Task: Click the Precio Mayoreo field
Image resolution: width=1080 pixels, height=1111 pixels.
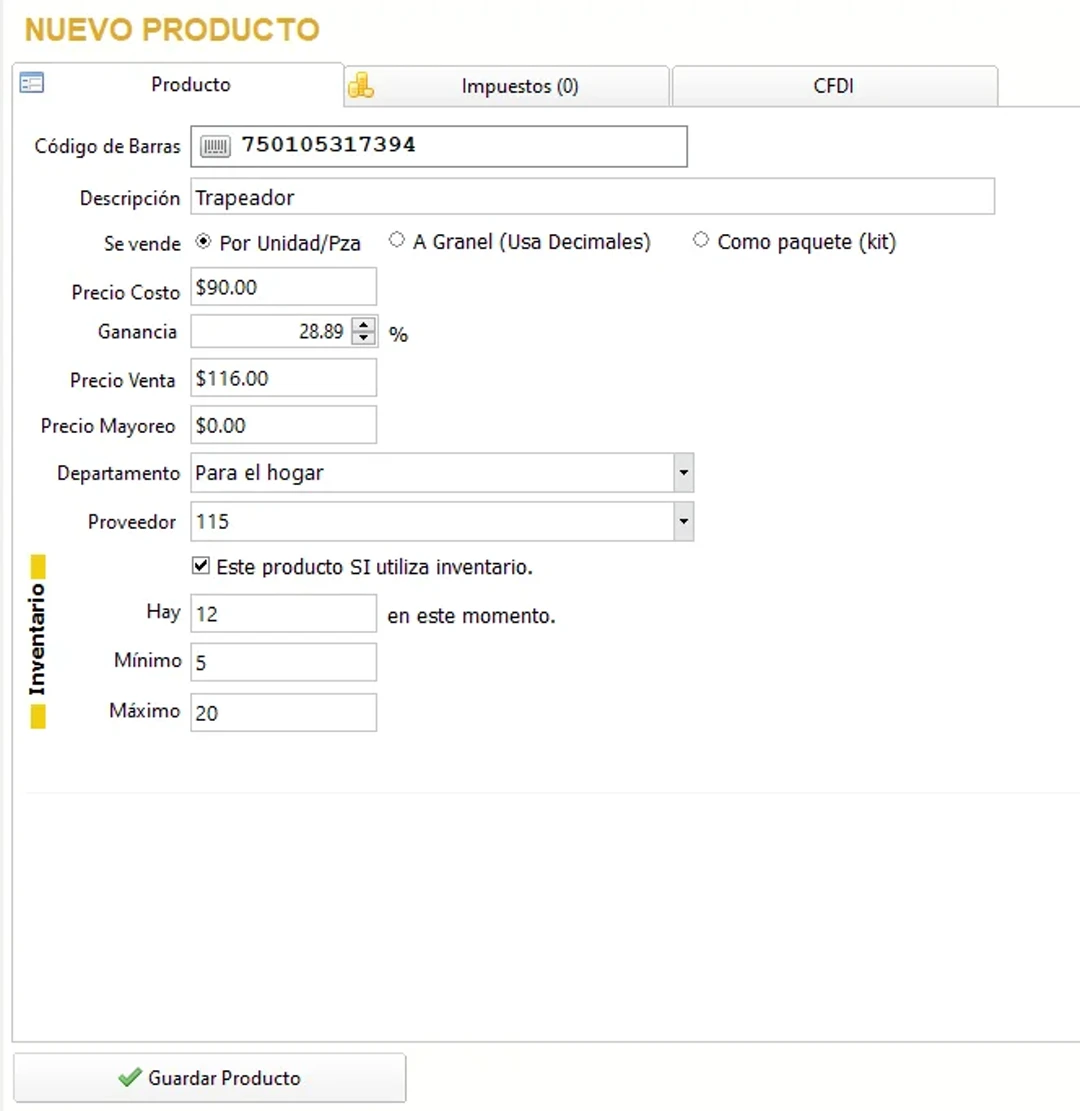Action: [x=283, y=424]
